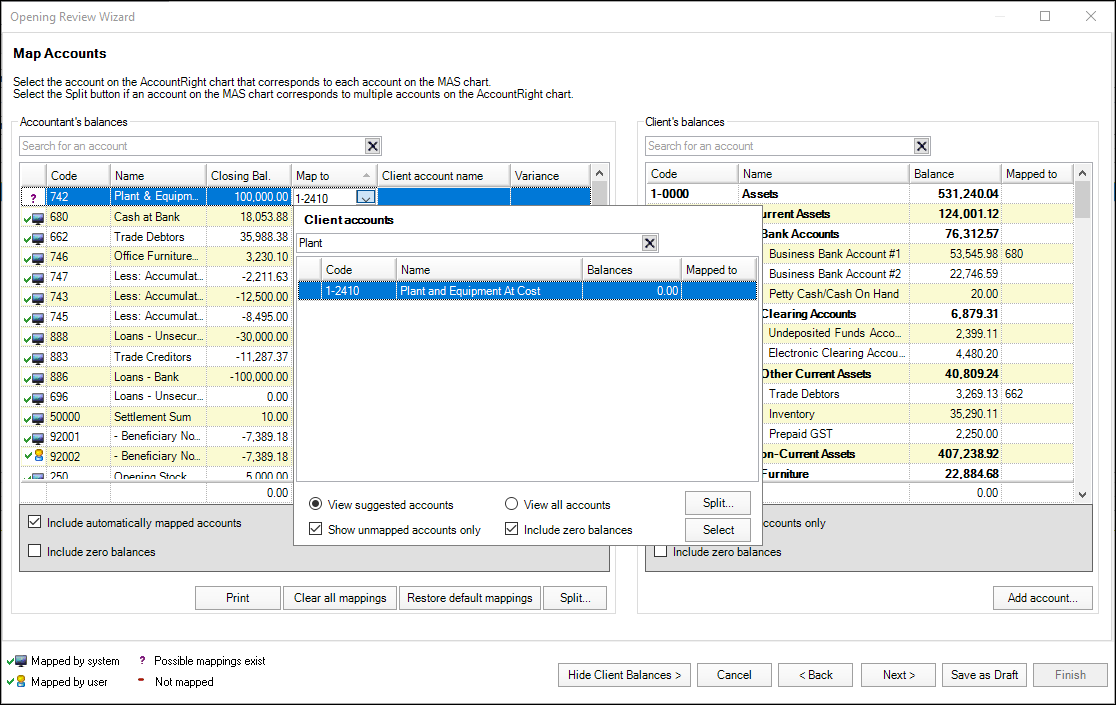The height and width of the screenshot is (705, 1116).
Task: Clear the 'Plant' search text in popup
Action: (x=649, y=243)
